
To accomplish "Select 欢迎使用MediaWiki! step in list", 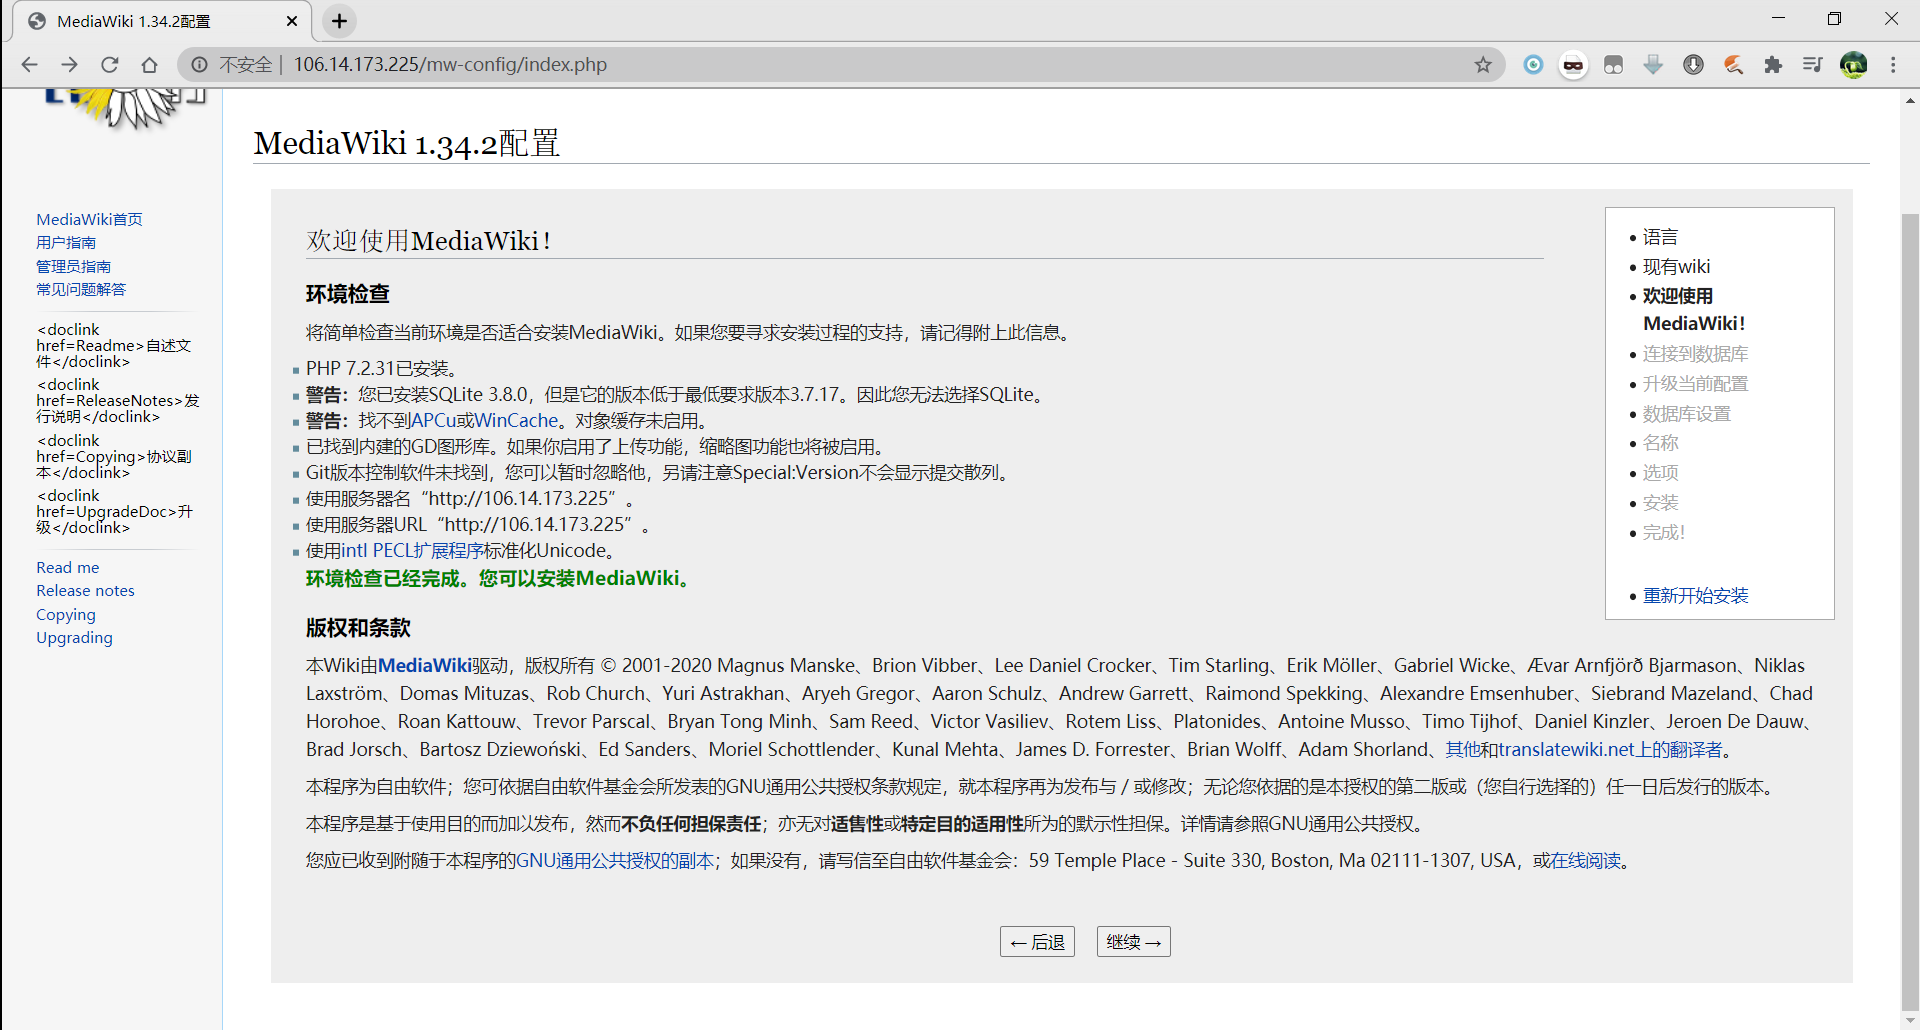I will pyautogui.click(x=1694, y=310).
